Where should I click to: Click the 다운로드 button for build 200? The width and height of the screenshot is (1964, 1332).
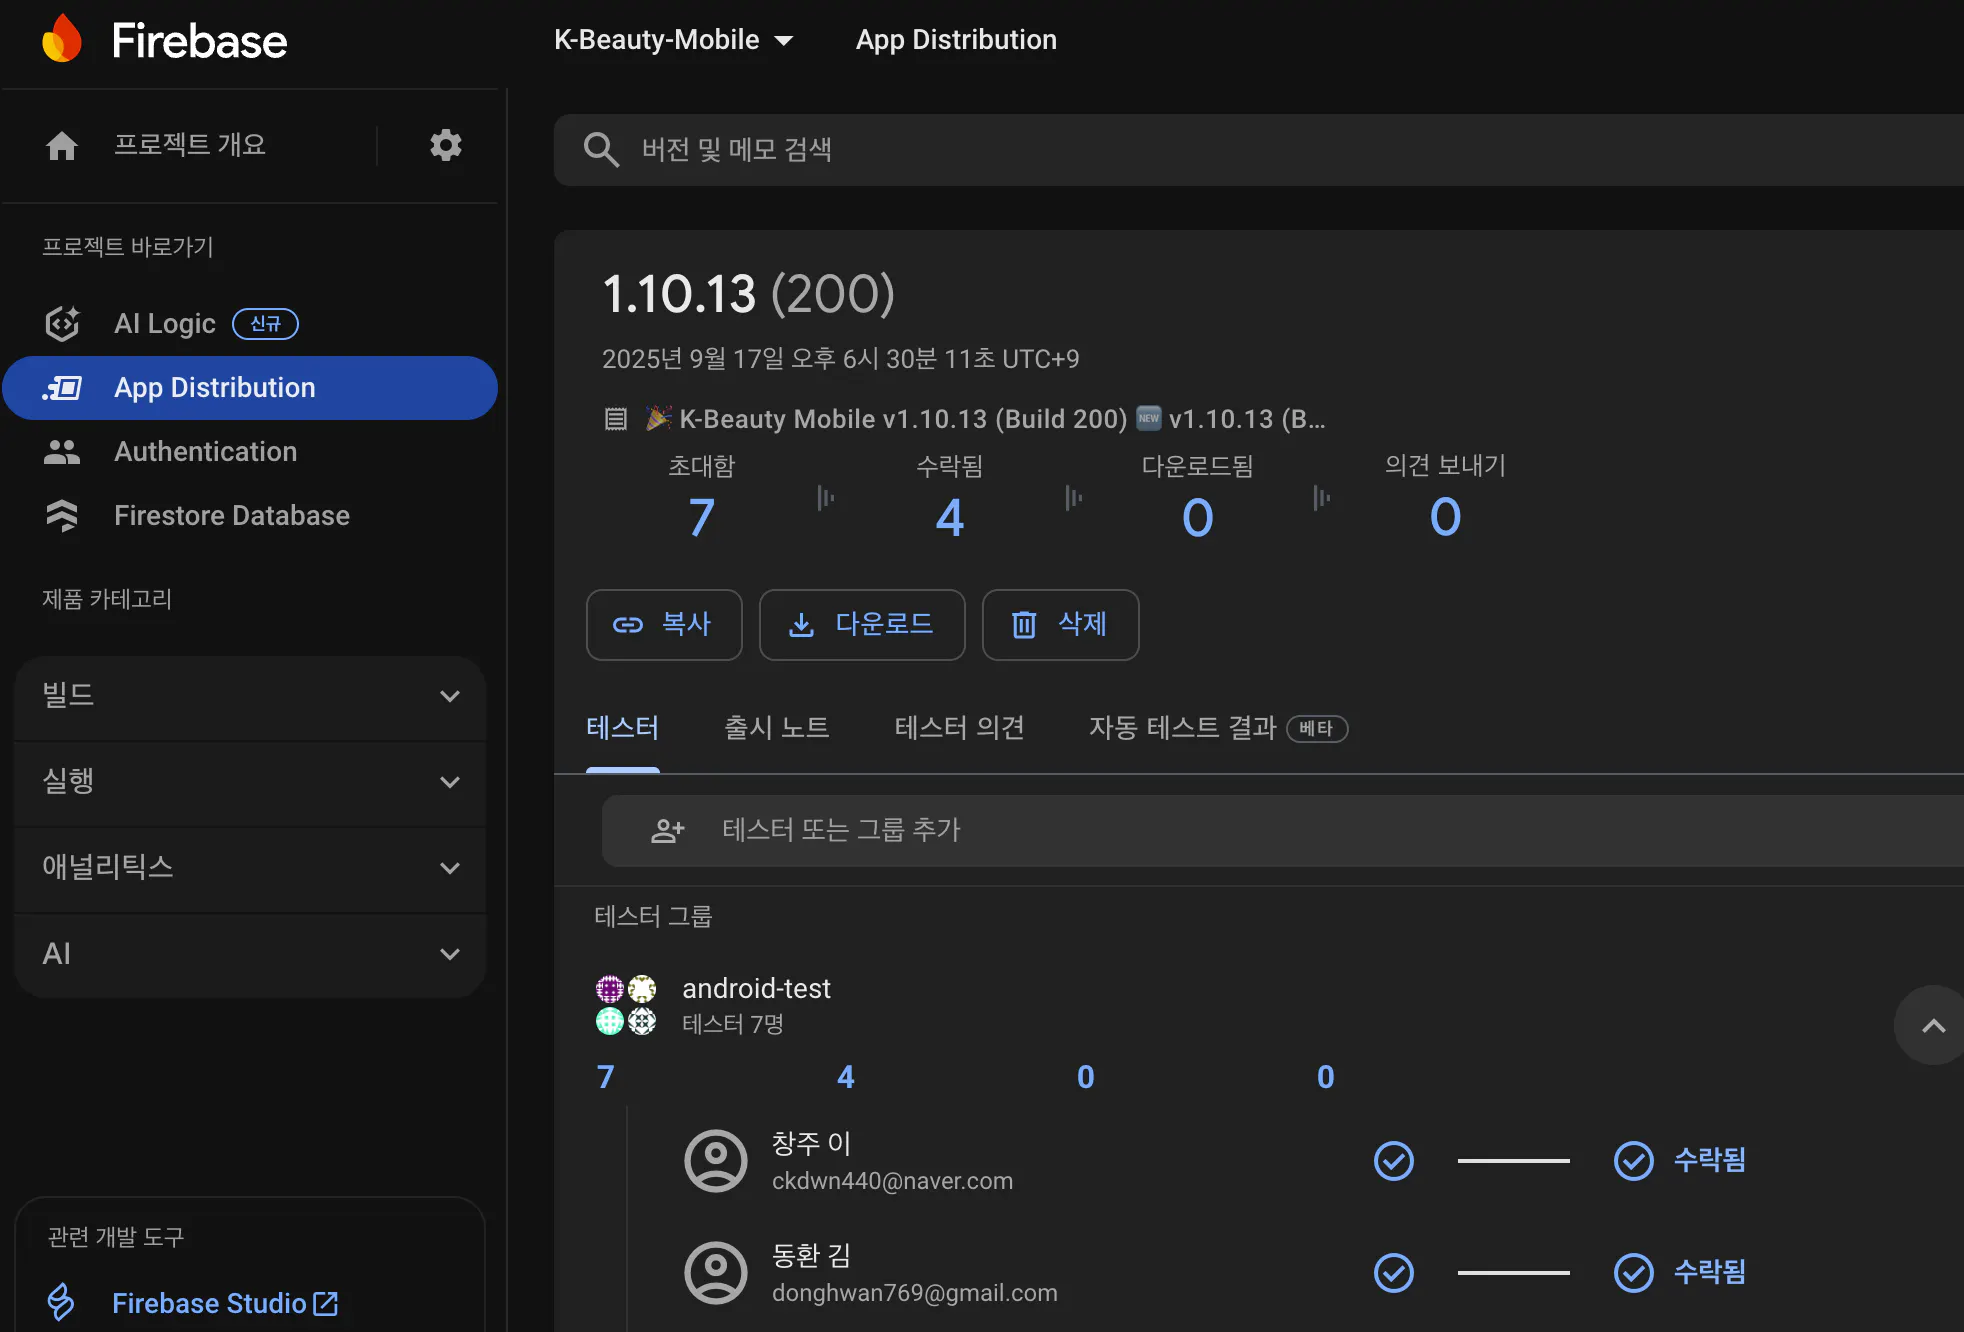pyautogui.click(x=861, y=624)
